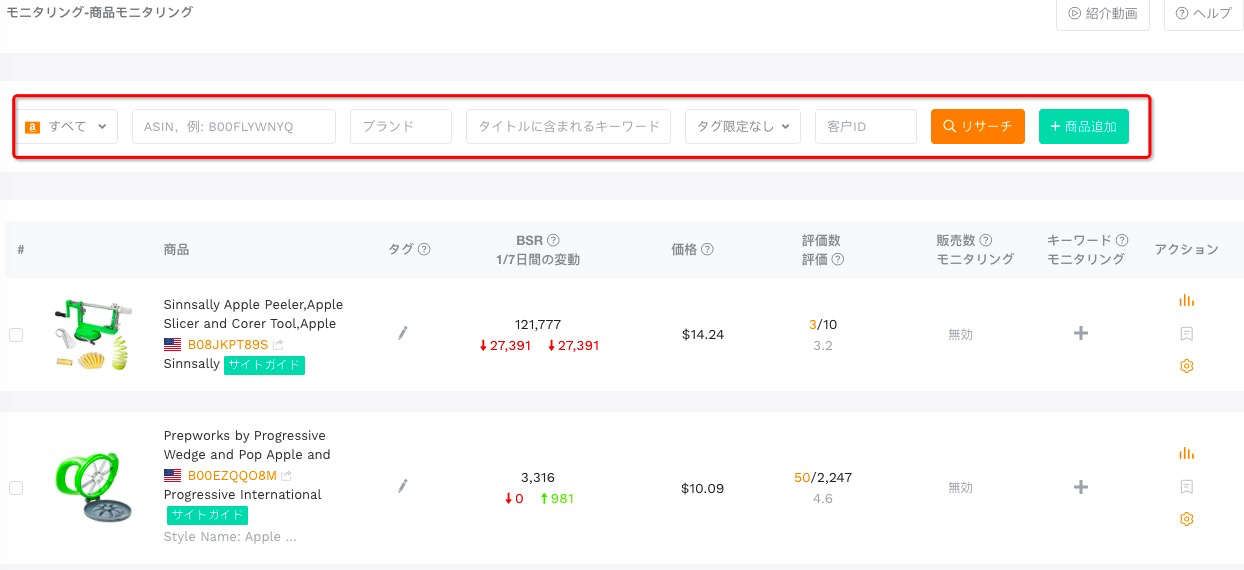Image resolution: width=1244 pixels, height=570 pixels.
Task: Click external link icon beside B08JKPT89S
Action: (x=278, y=345)
